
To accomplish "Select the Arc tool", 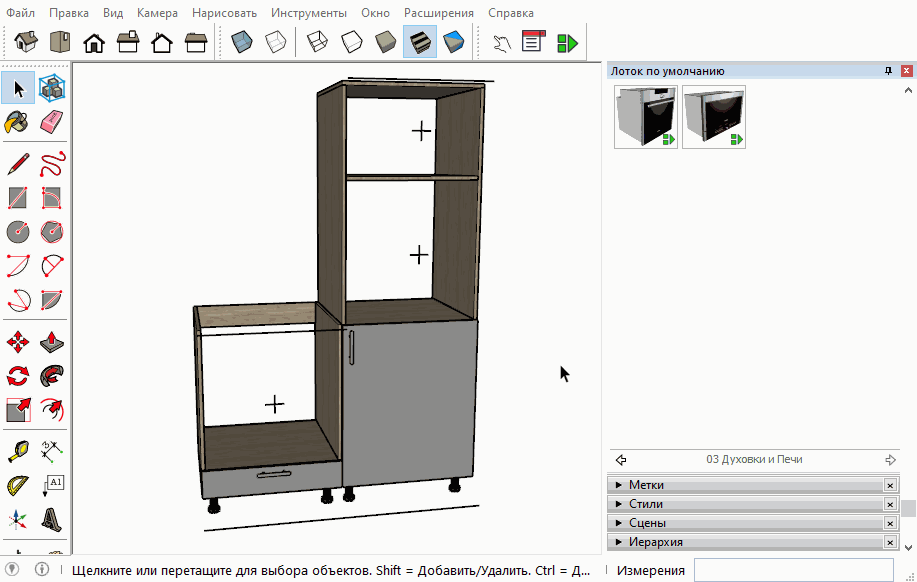I will click(18, 266).
